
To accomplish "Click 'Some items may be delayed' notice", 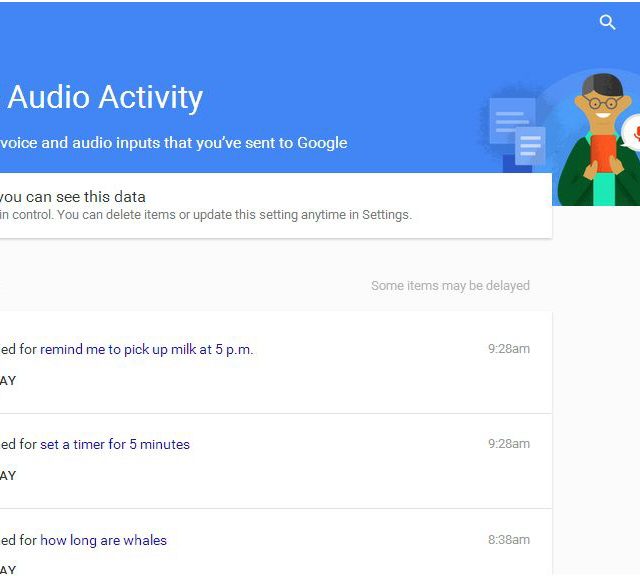I will [x=450, y=285].
